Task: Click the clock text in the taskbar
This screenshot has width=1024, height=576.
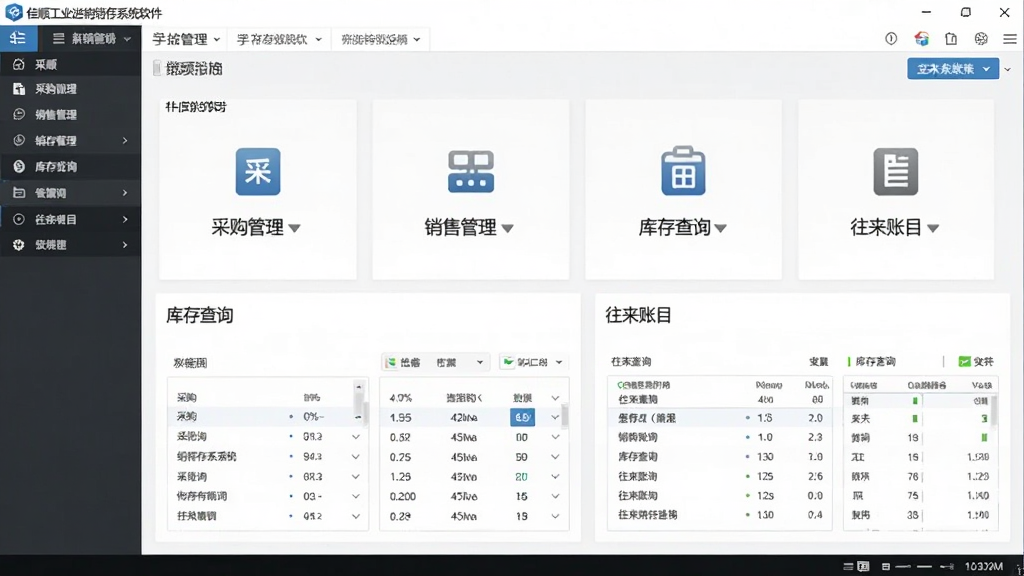Action: click(x=984, y=566)
